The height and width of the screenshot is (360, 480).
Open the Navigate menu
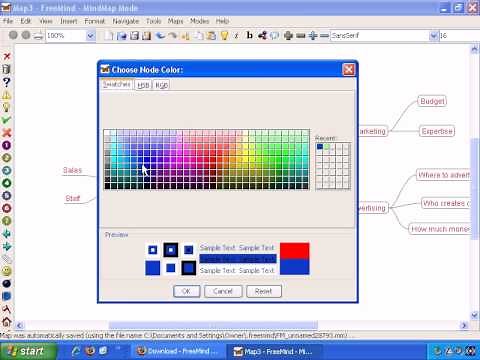[x=126, y=21]
